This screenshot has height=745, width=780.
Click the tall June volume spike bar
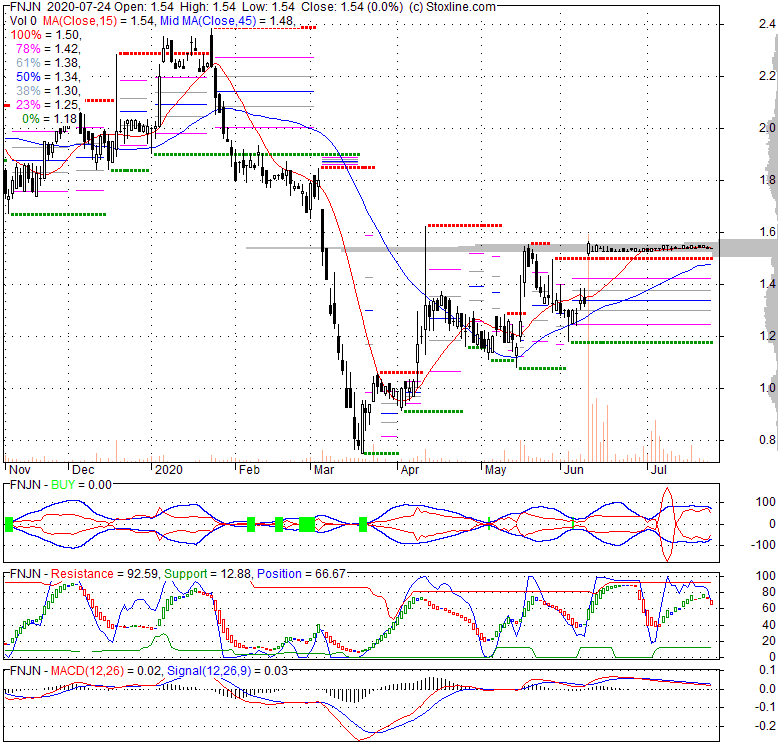[588, 348]
